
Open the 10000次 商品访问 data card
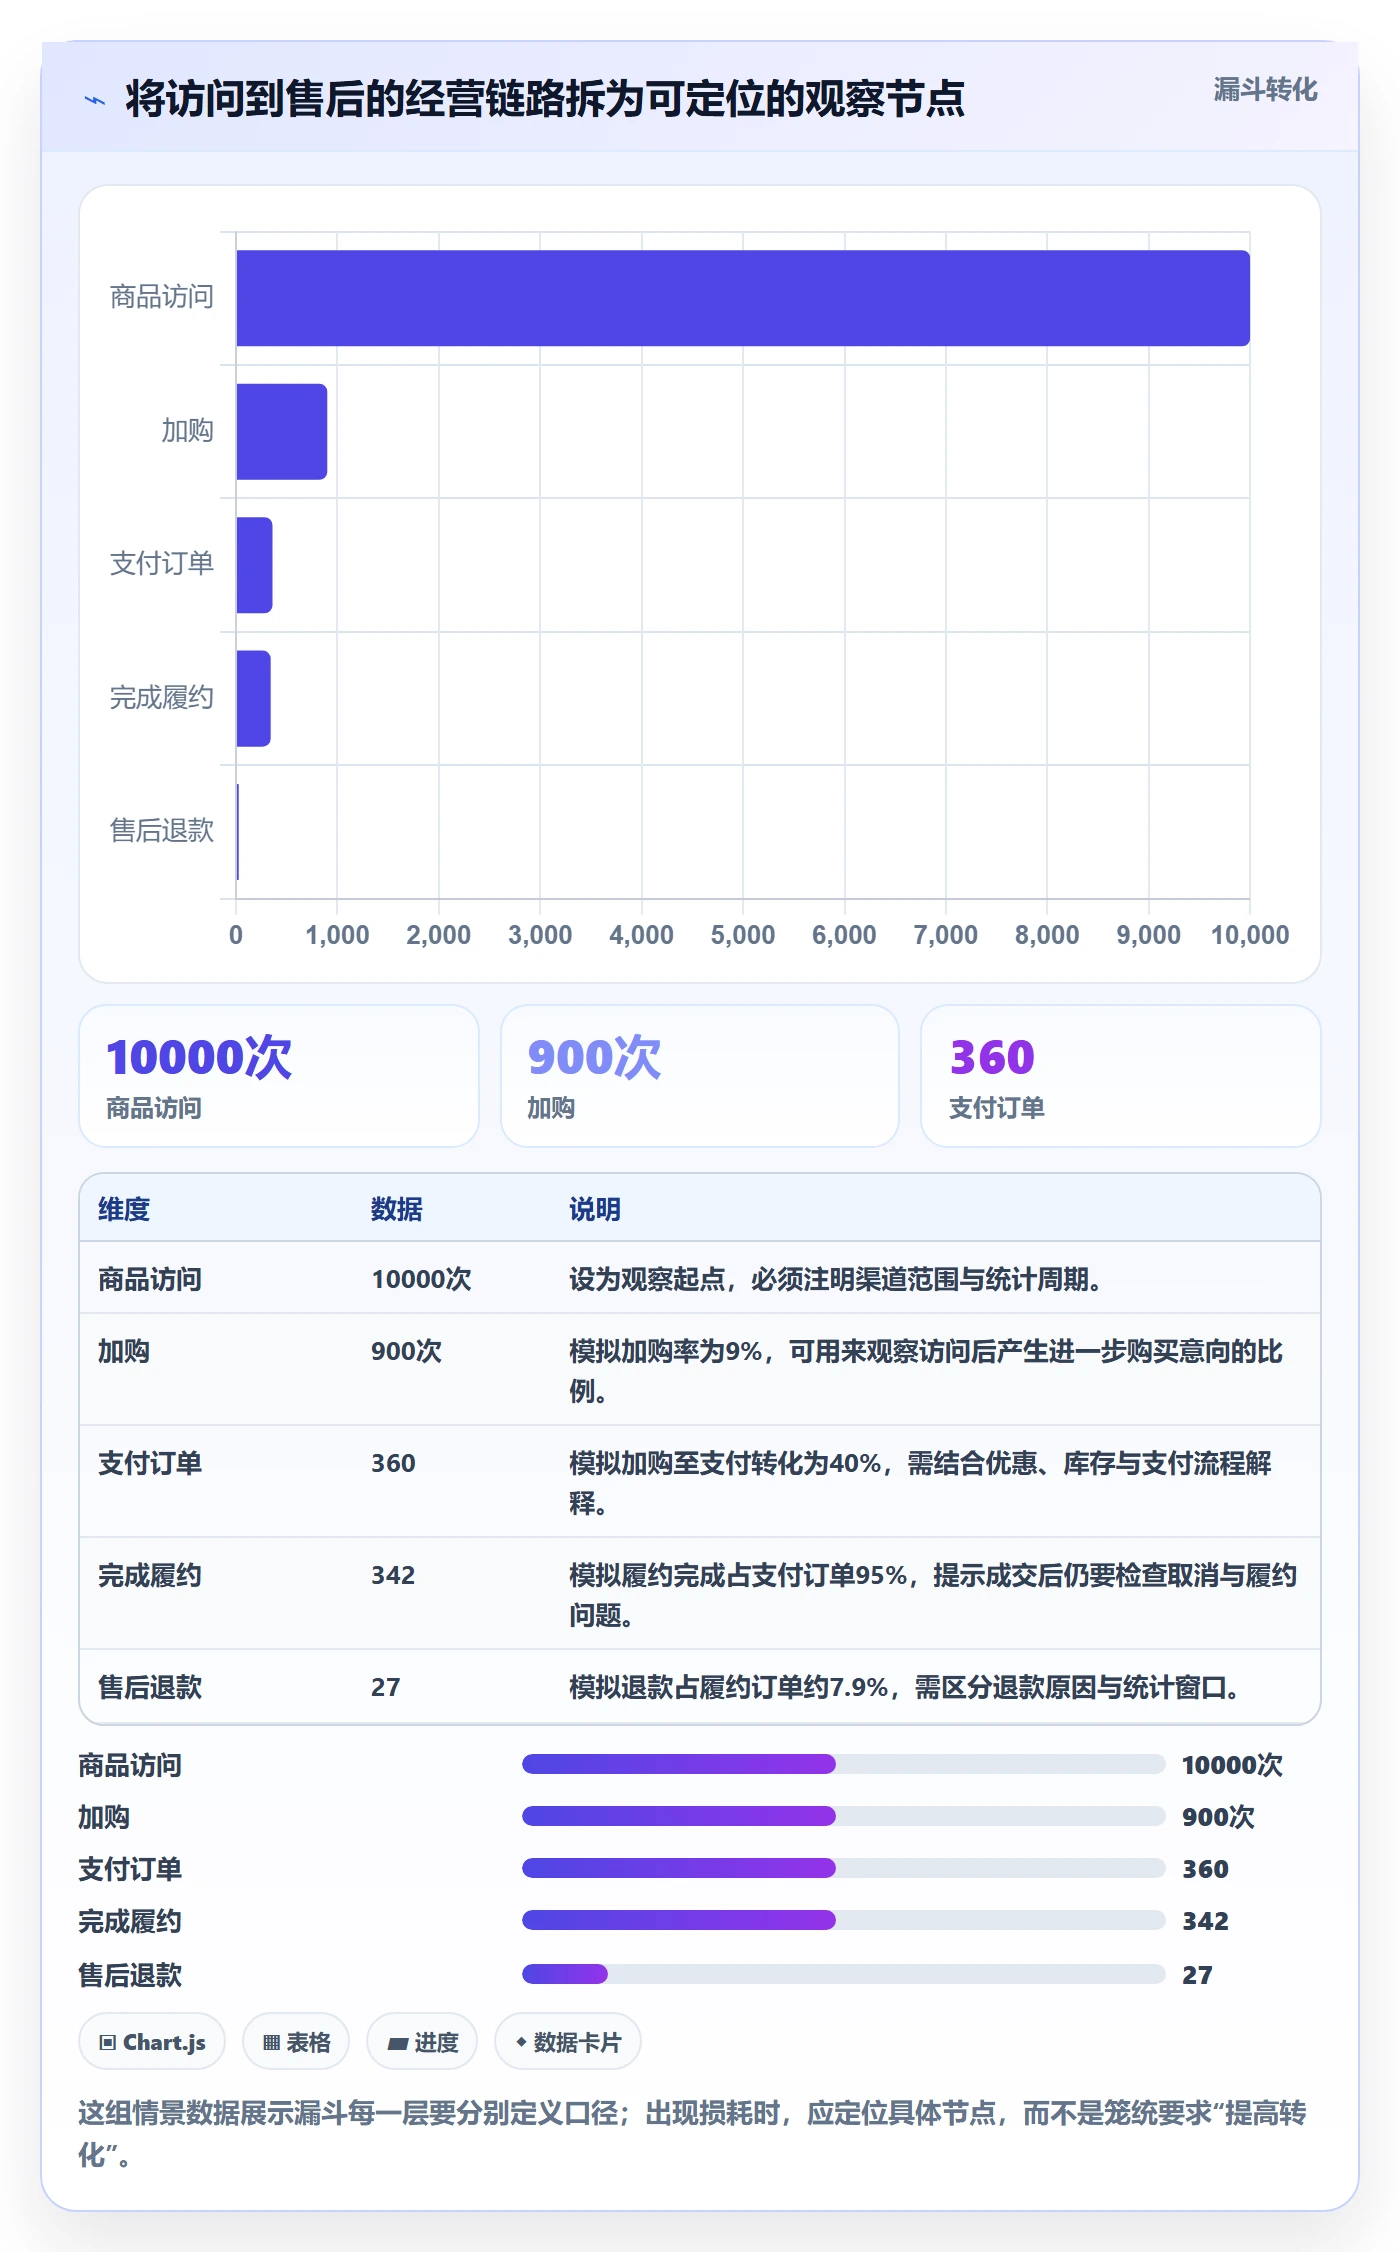pyautogui.click(x=279, y=1076)
